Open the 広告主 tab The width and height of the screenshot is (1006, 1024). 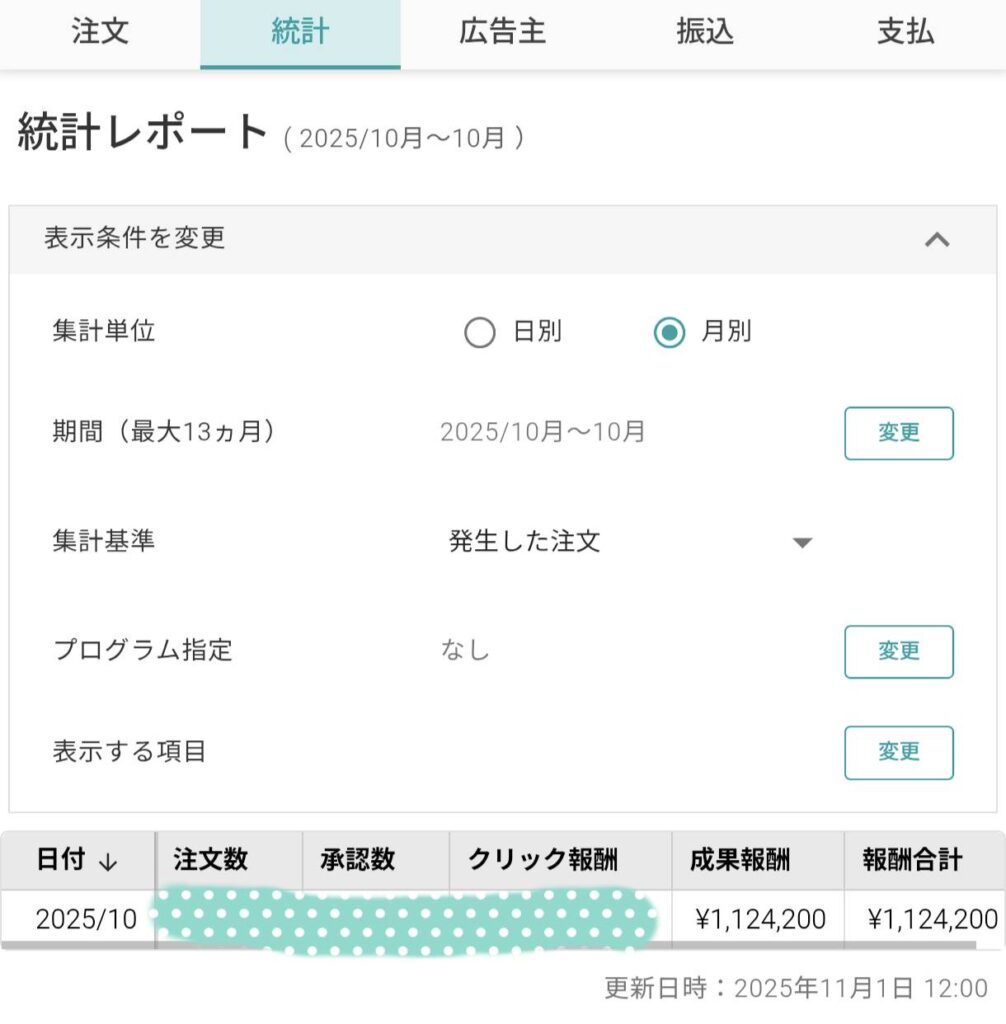pos(502,32)
